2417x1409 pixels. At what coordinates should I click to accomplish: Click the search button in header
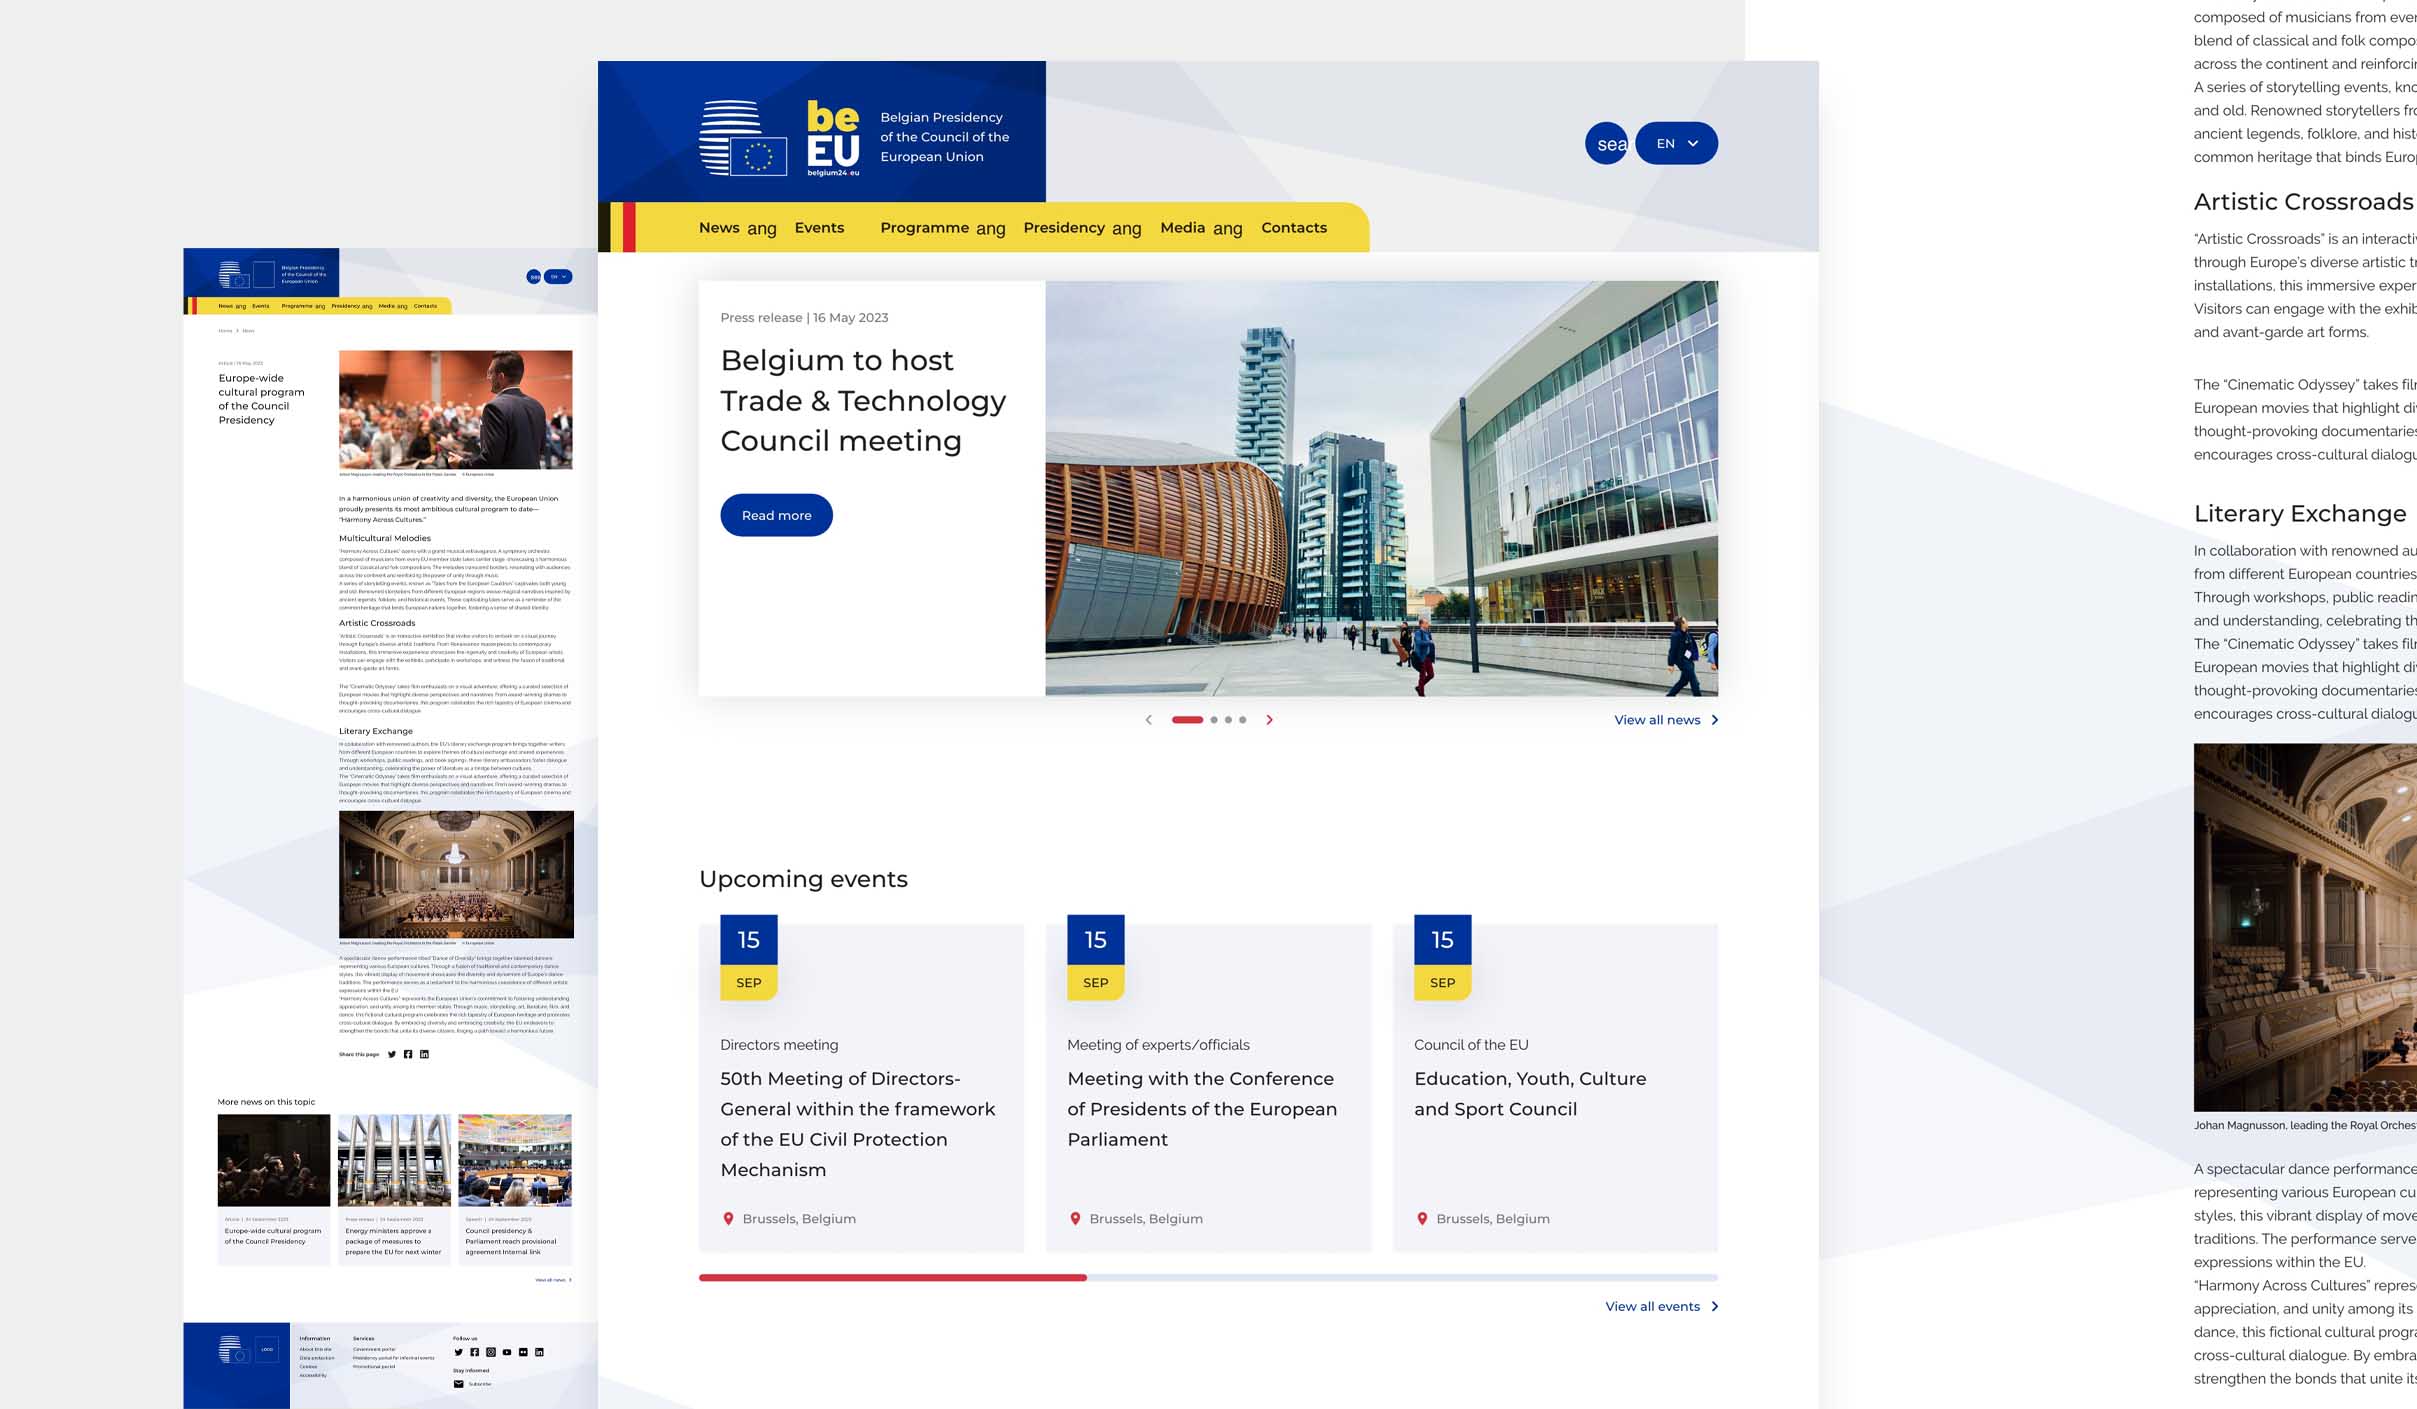(1606, 144)
